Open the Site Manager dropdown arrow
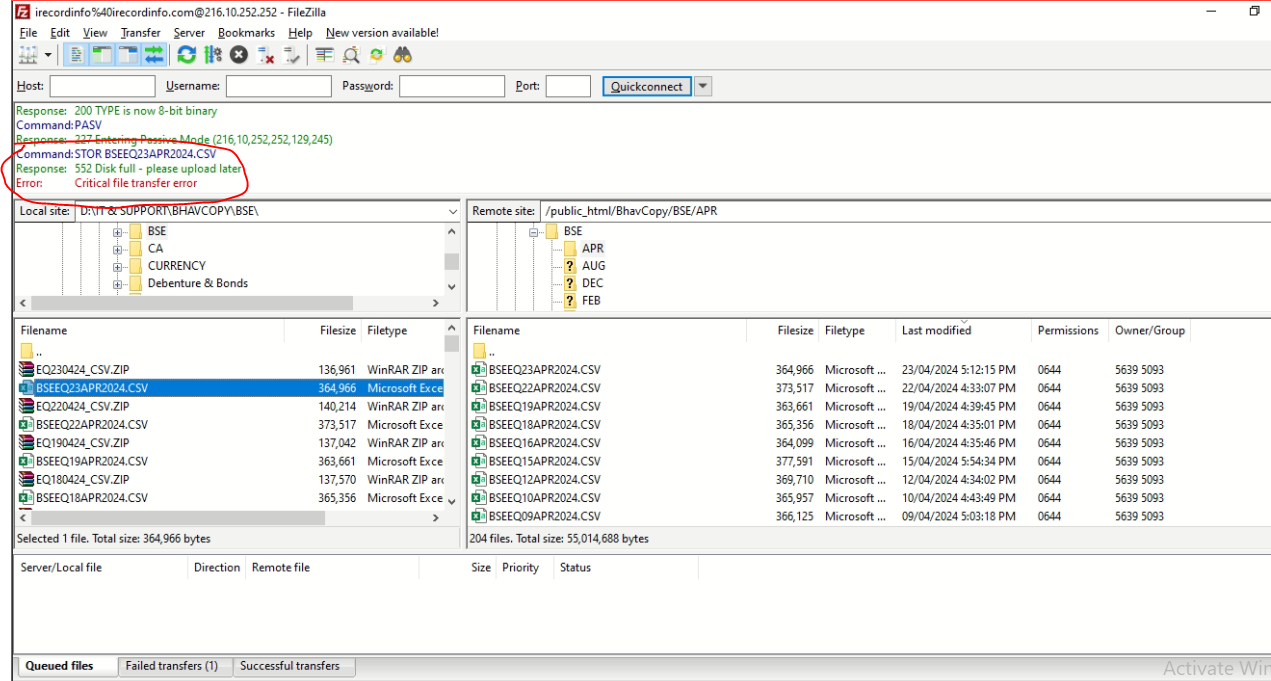1271x681 pixels. pyautogui.click(x=47, y=55)
